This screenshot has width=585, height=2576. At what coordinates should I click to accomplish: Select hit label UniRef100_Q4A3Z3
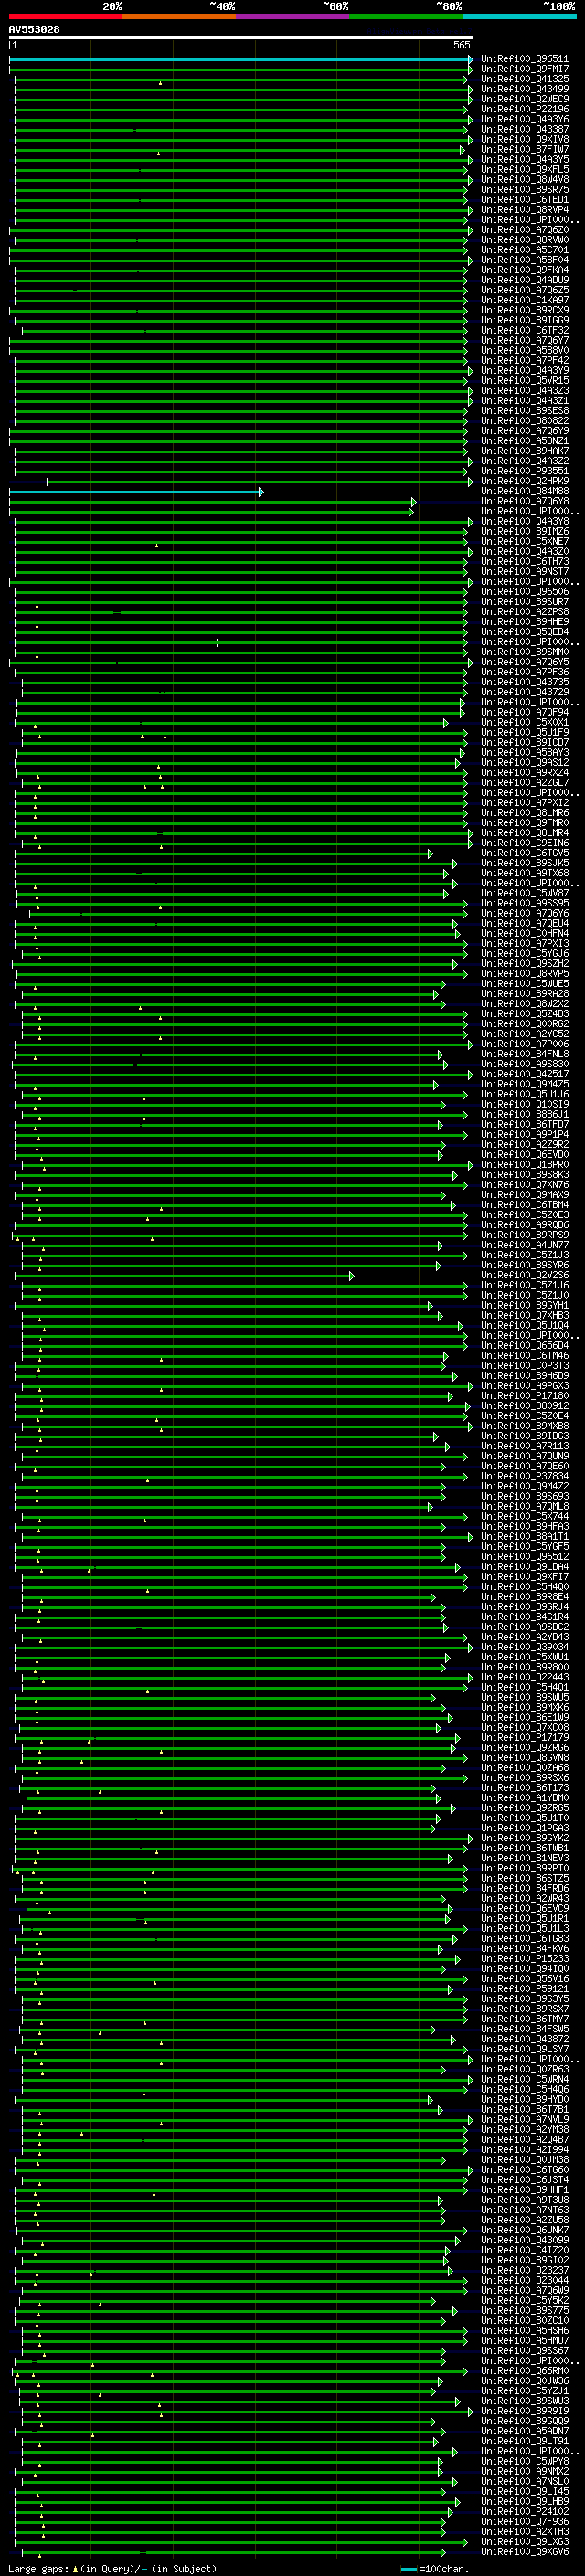(525, 391)
